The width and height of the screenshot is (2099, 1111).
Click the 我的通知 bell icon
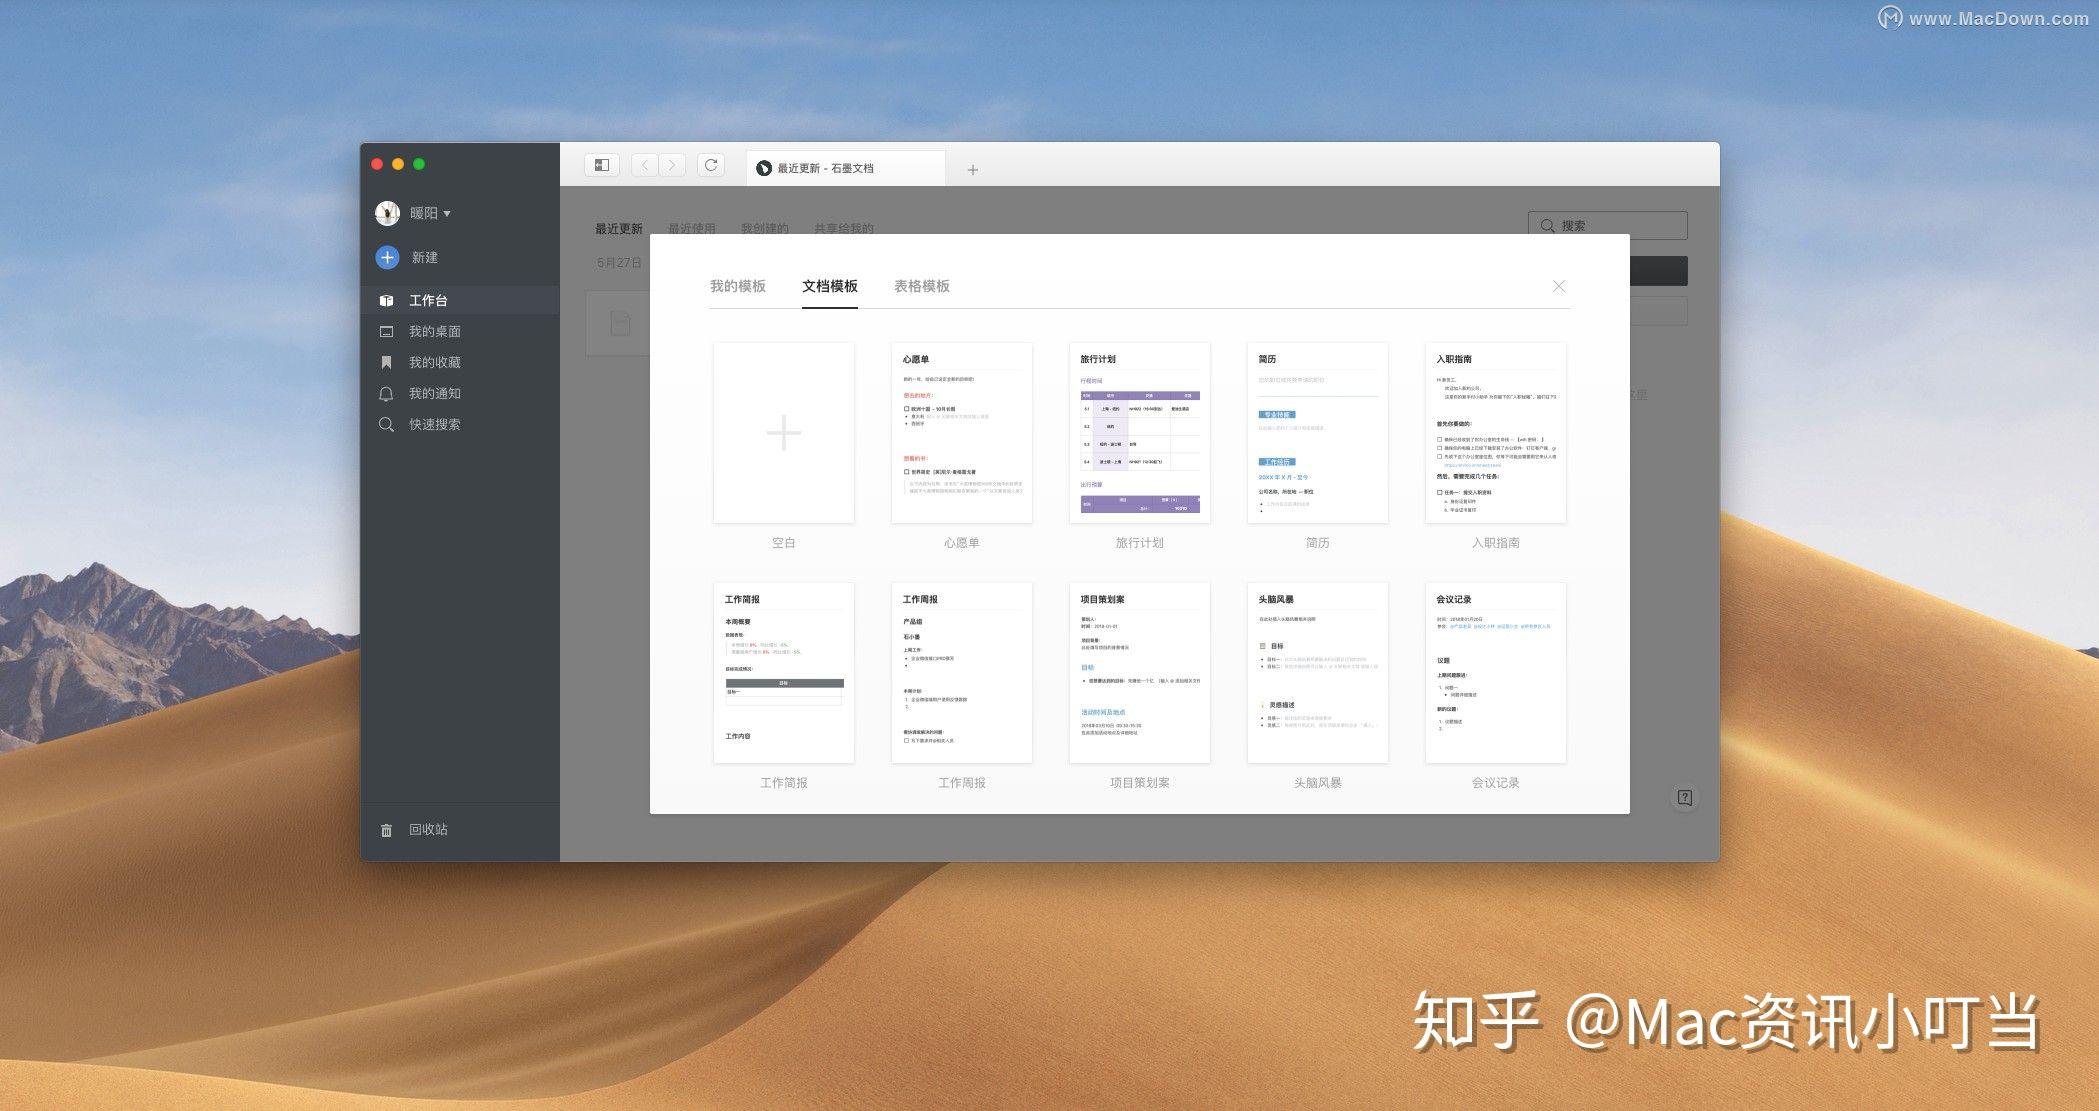386,393
